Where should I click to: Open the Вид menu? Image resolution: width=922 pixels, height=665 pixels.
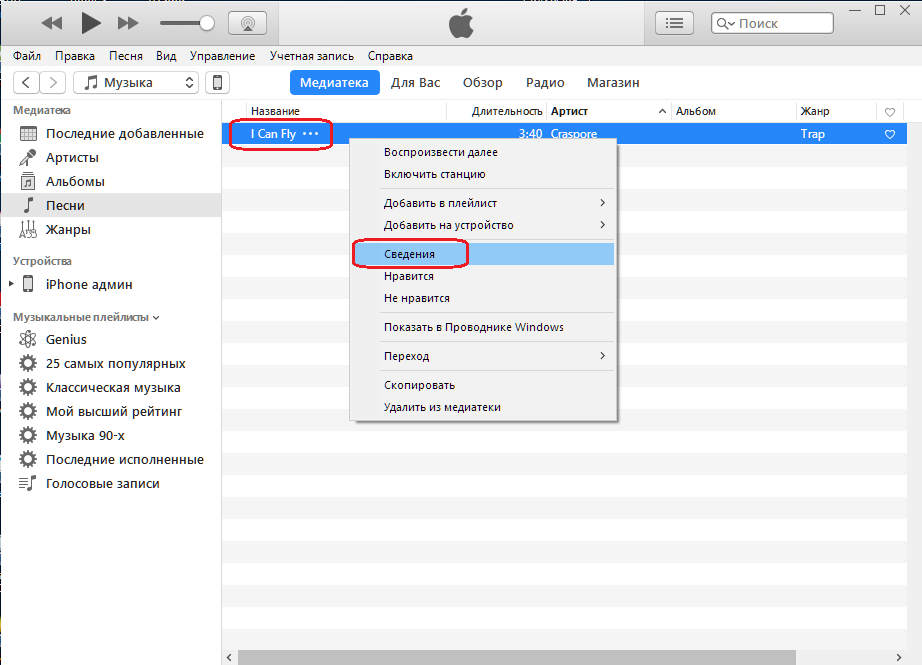tap(166, 56)
